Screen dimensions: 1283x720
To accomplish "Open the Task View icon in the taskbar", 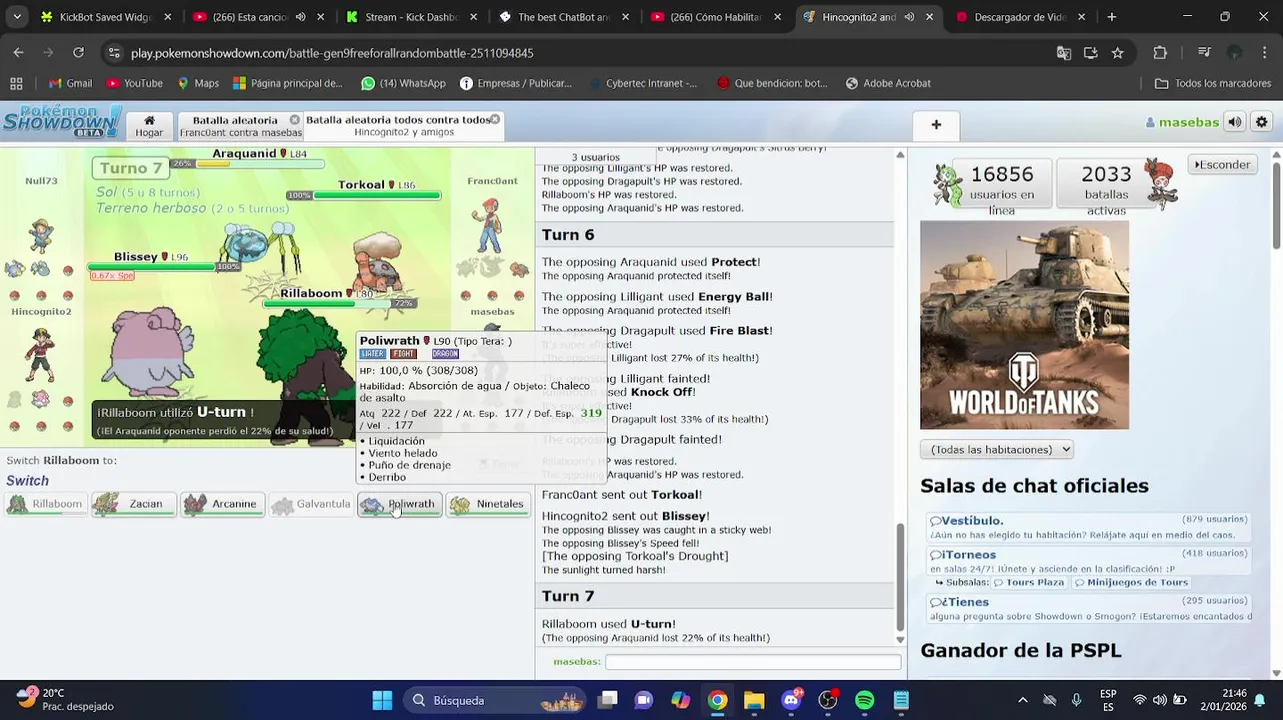I will [607, 700].
